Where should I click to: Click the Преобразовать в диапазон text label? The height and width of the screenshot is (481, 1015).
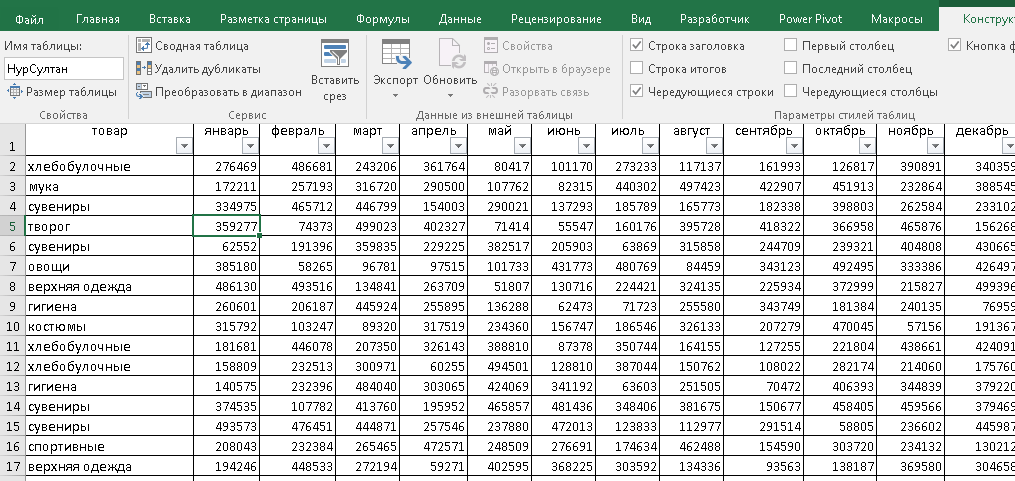pyautogui.click(x=229, y=93)
